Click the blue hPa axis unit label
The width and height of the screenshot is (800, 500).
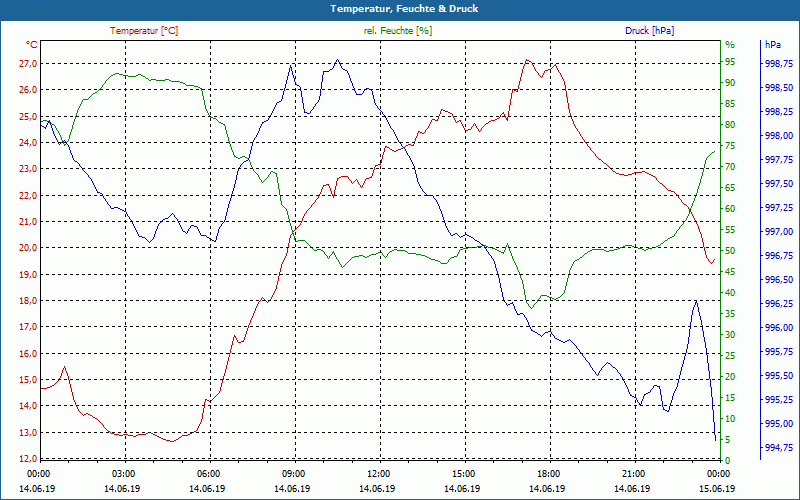point(772,45)
